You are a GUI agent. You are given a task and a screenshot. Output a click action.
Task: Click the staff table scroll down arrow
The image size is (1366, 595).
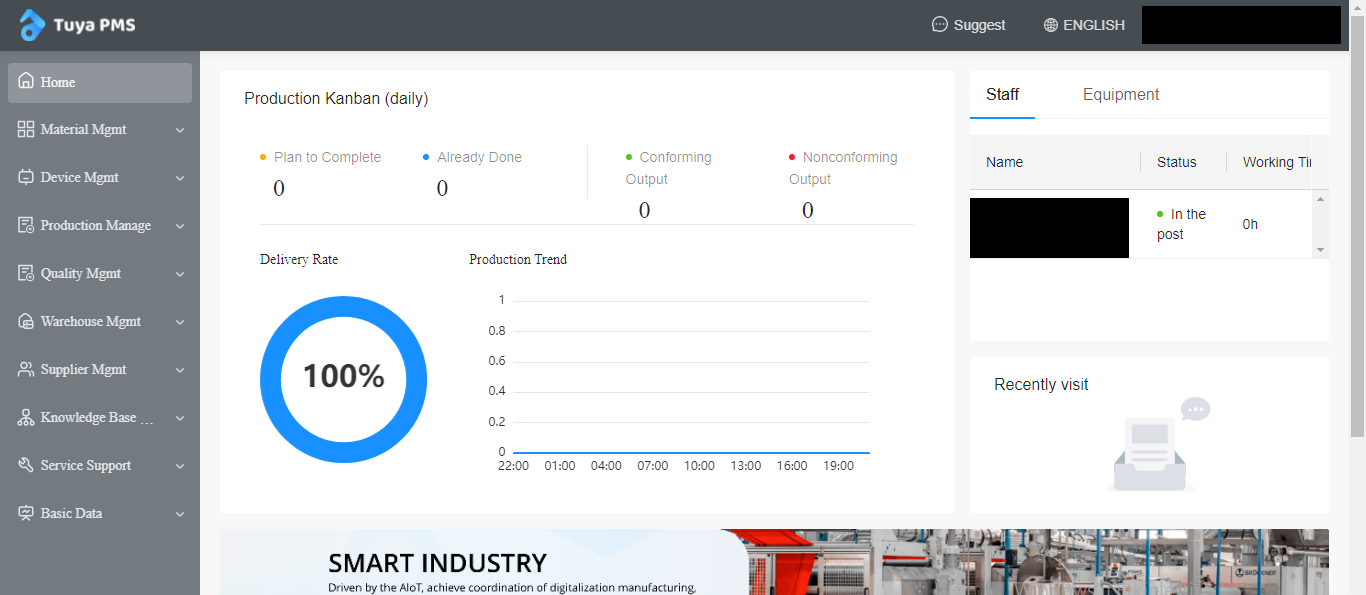coord(1320,249)
